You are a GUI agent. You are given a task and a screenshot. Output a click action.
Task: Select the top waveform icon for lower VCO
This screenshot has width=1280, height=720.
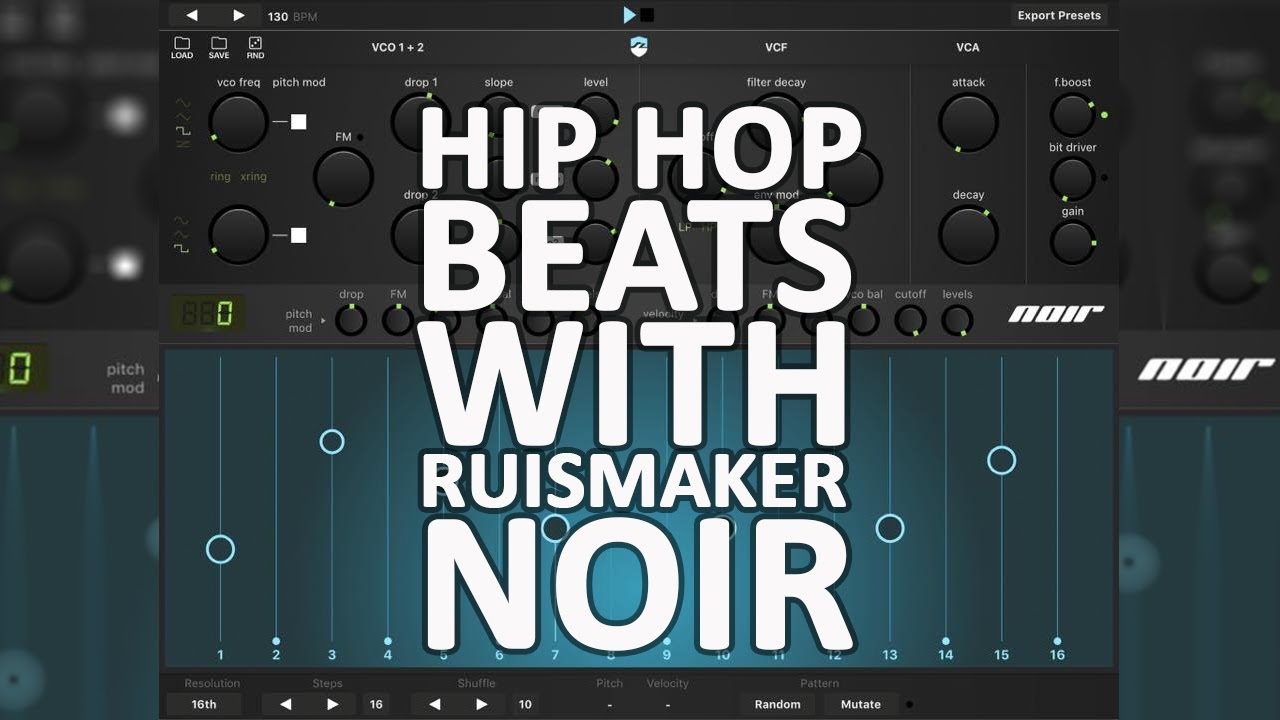[x=183, y=220]
